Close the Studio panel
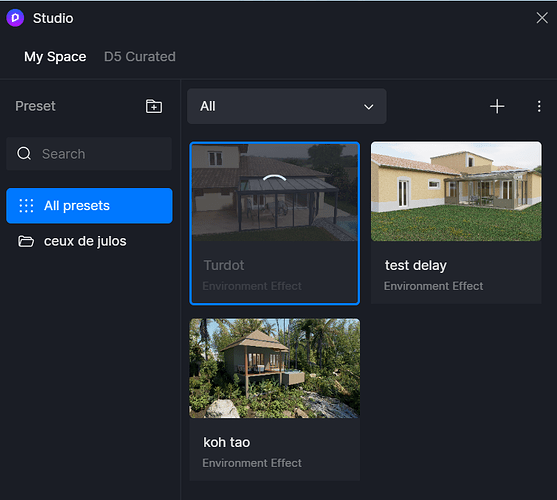 pyautogui.click(x=542, y=18)
